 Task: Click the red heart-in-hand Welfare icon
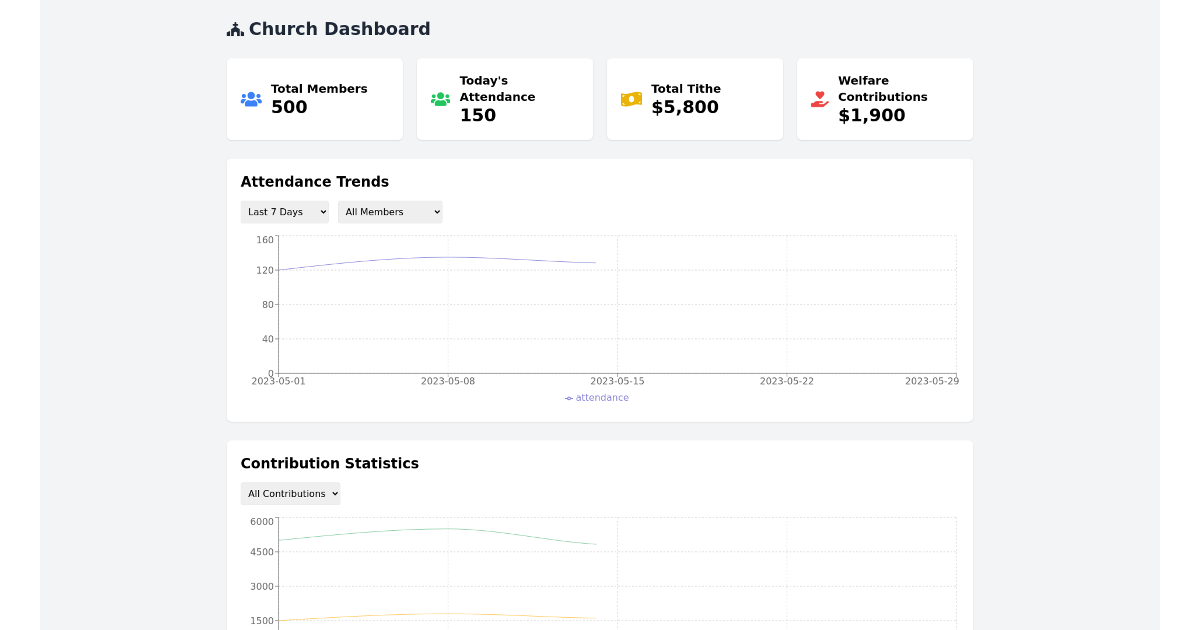point(818,99)
